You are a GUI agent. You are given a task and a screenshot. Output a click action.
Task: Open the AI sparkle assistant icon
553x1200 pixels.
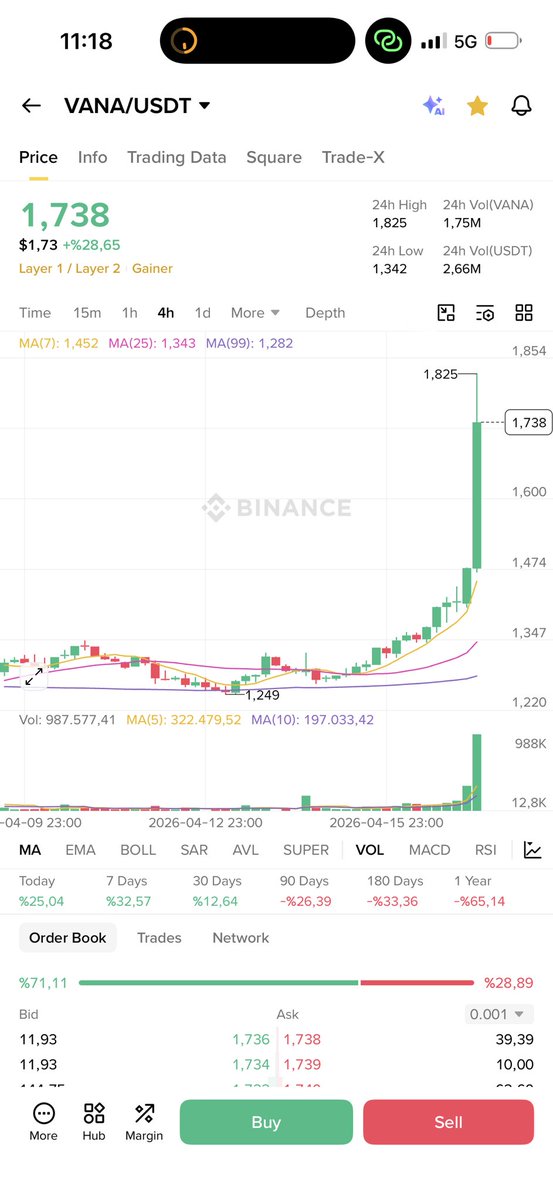433,105
